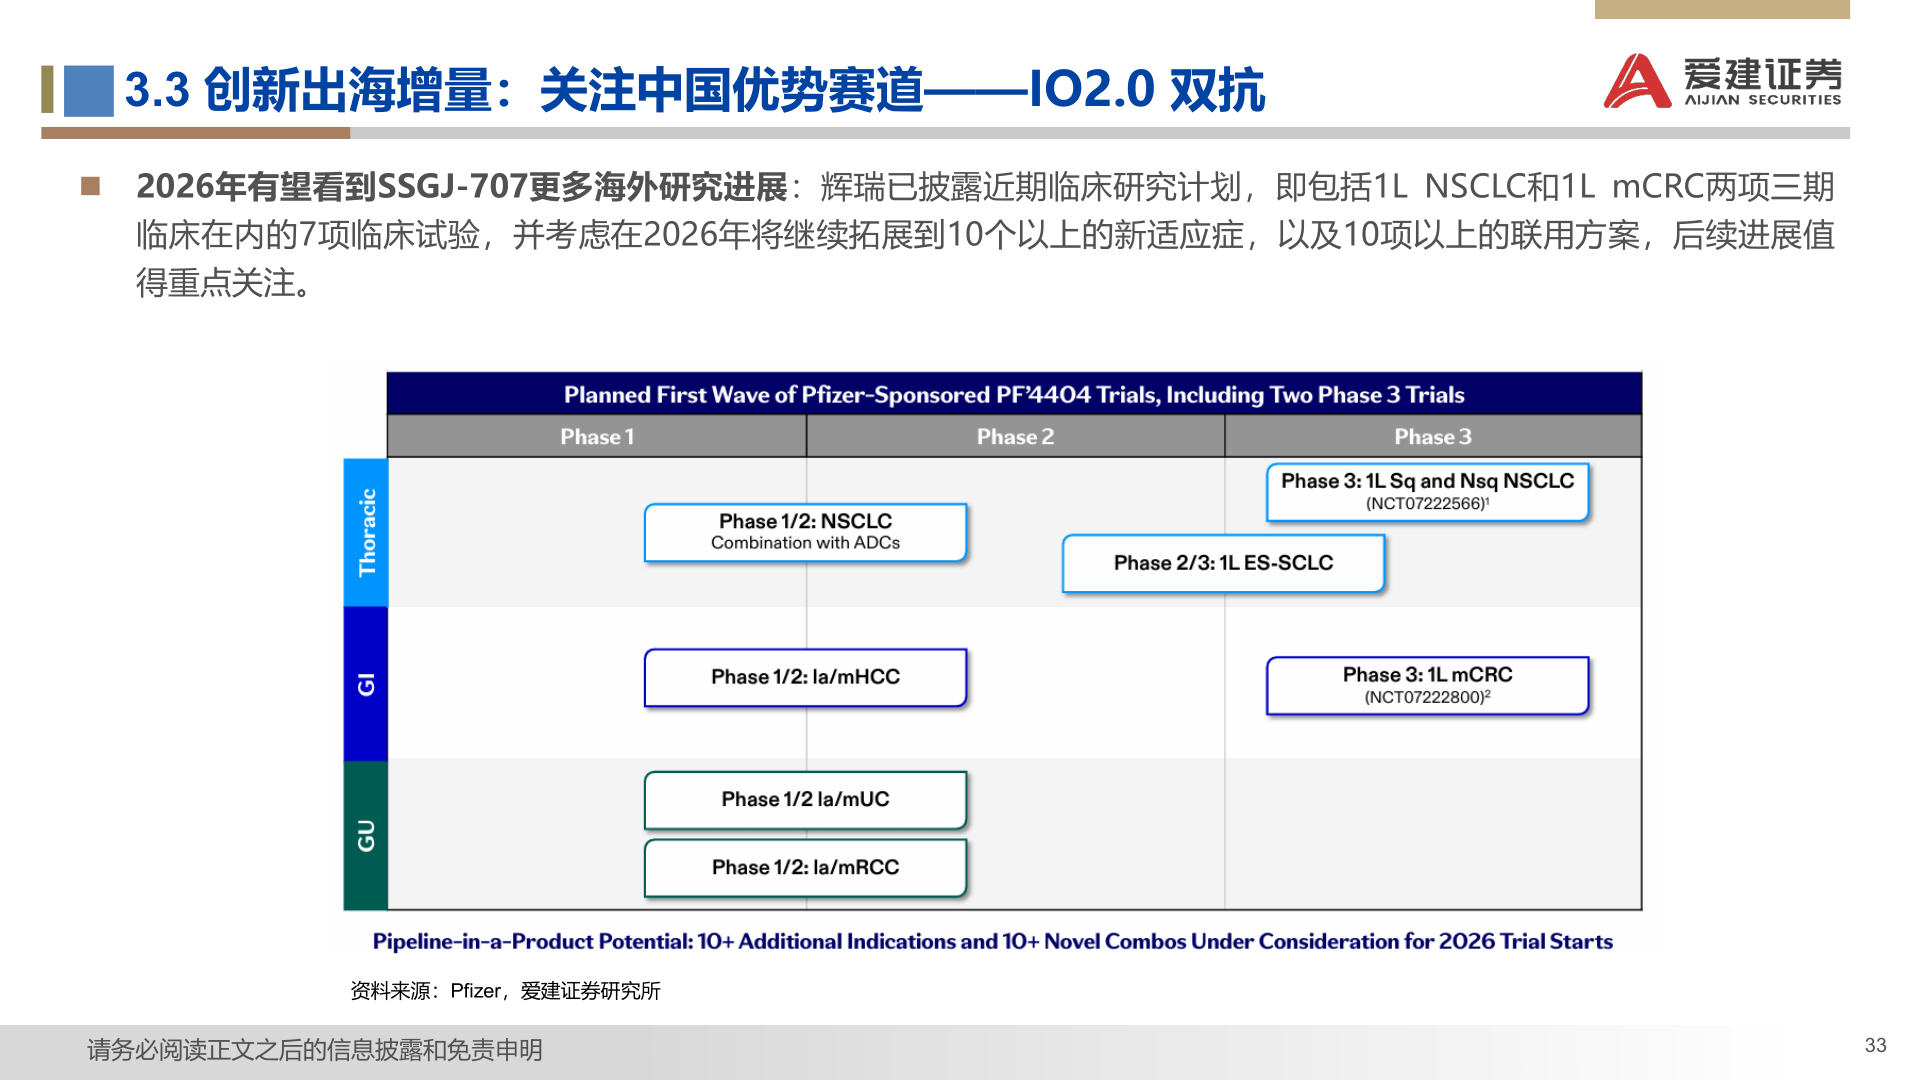Expand the Phase 1/2: la/mHCC entry
Screen dimensions: 1920x1080
pyautogui.click(x=806, y=678)
